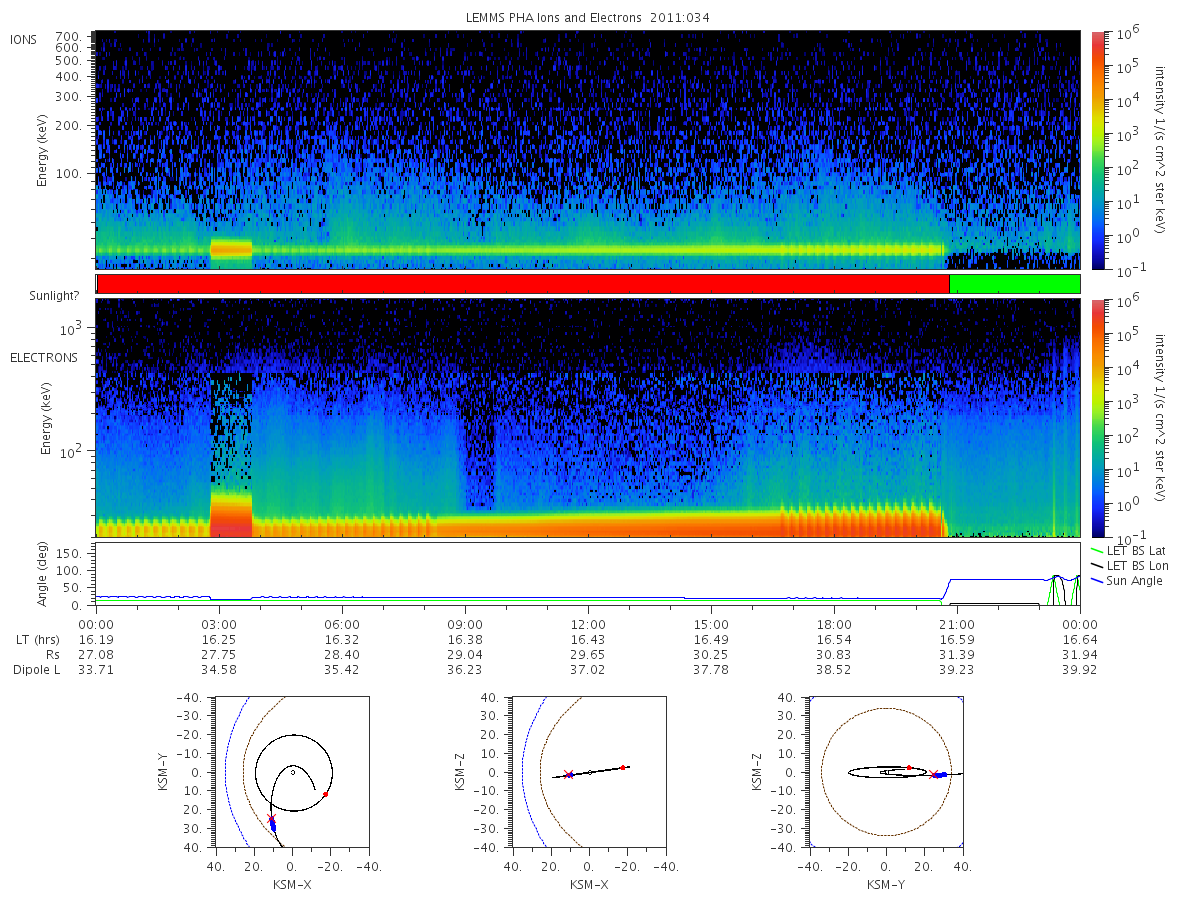Click the ions intensity color bar
Image resolution: width=1200 pixels, height=900 pixels.
[x=1098, y=150]
